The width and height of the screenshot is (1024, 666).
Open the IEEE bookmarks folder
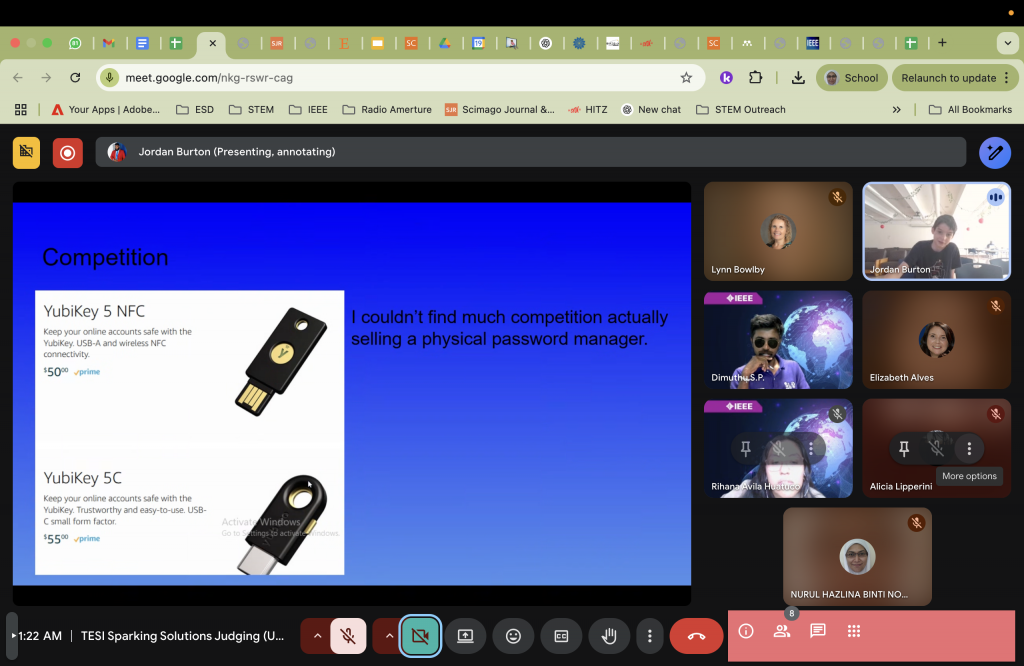(308, 110)
